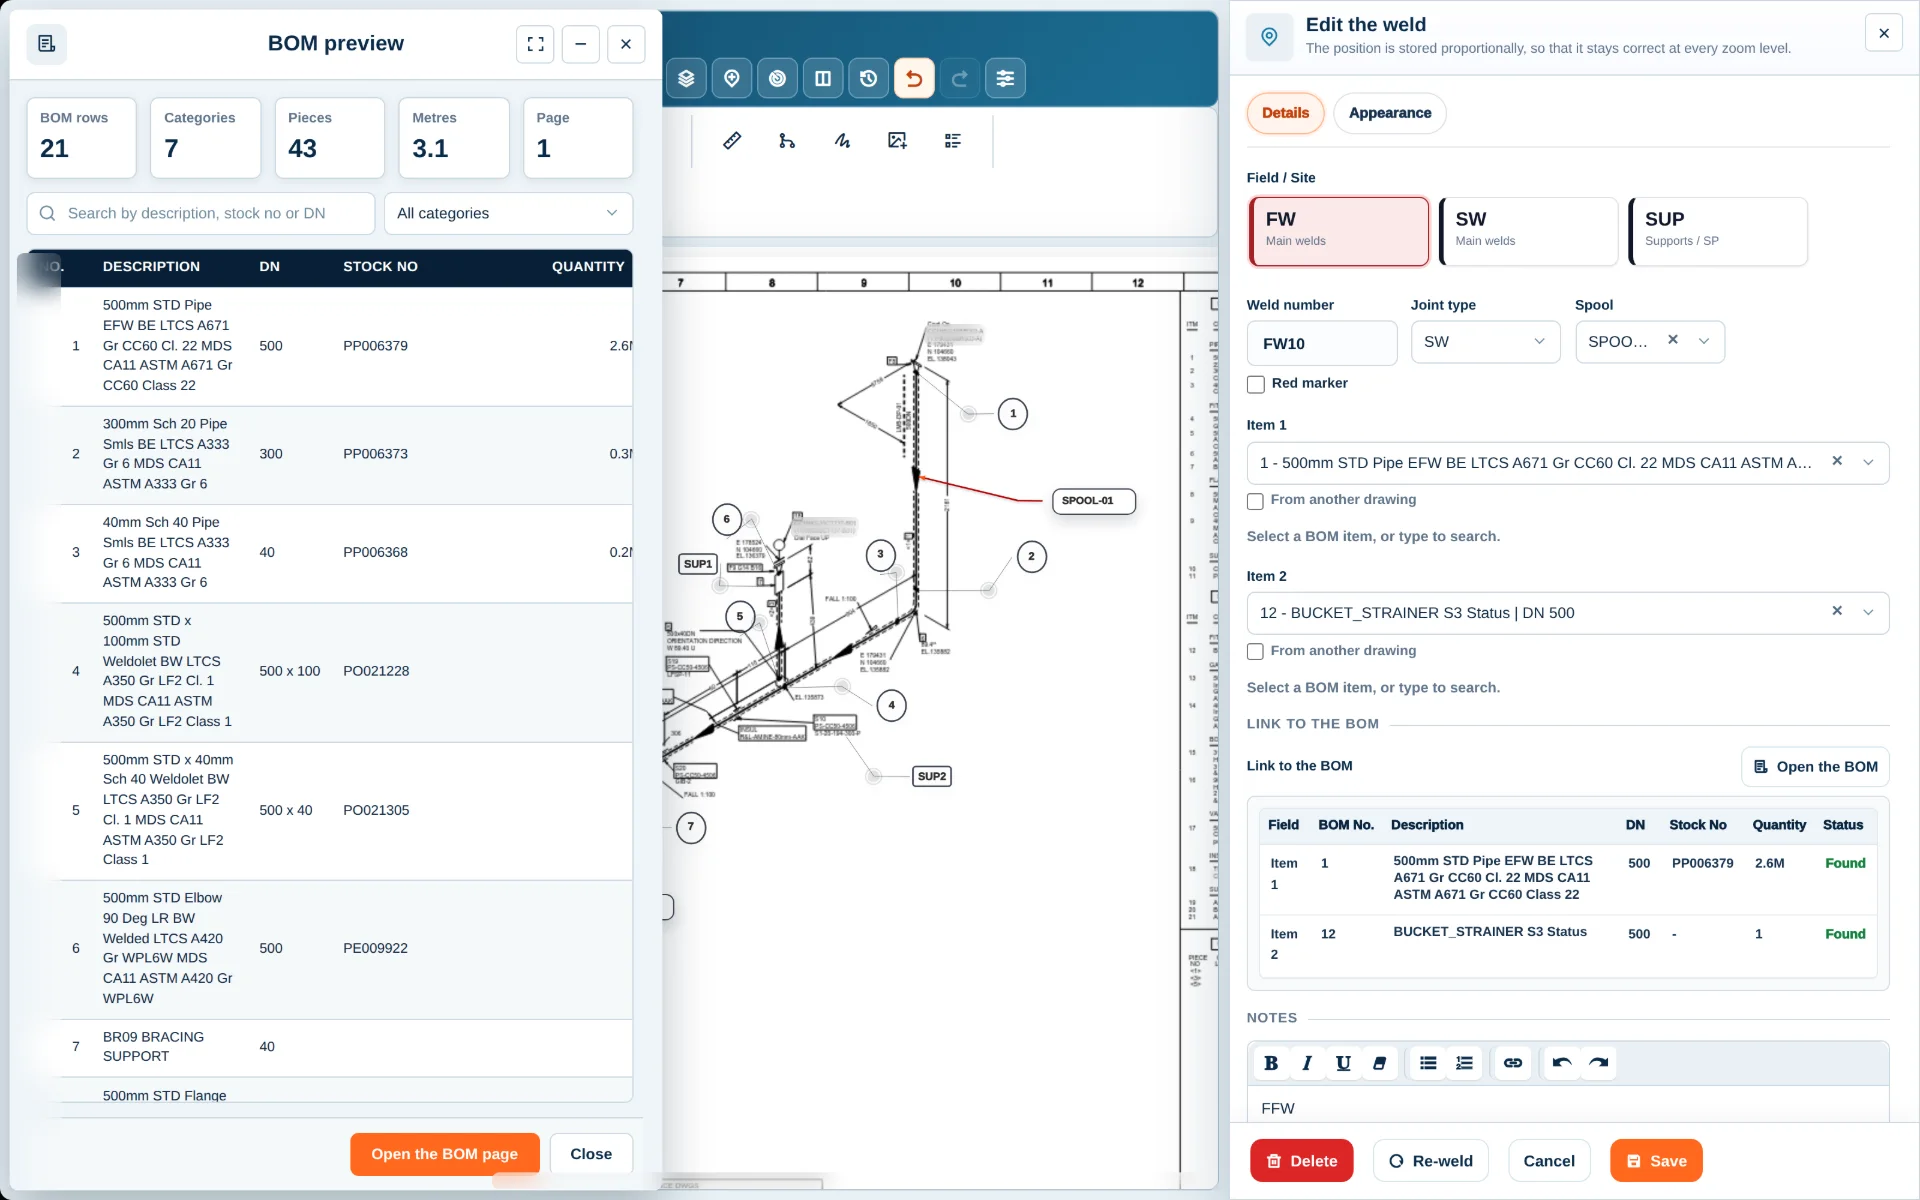This screenshot has width=1920, height=1200.
Task: Apply underline in the notes editor
Action: pyautogui.click(x=1343, y=1063)
